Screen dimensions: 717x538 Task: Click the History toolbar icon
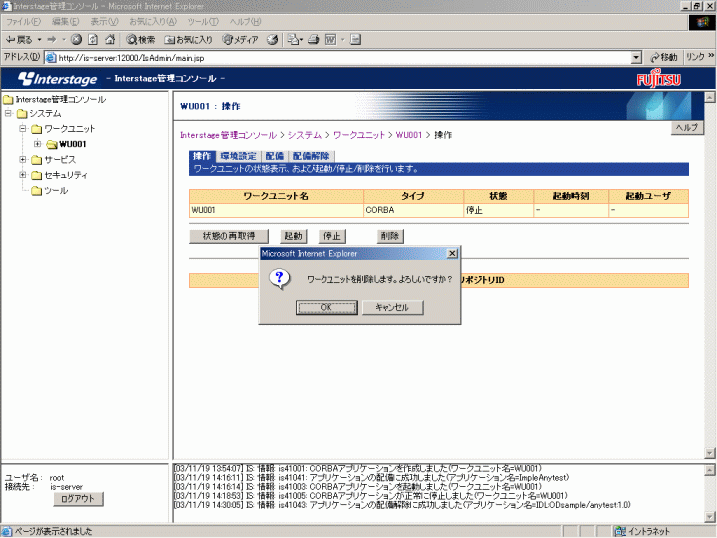click(271, 39)
